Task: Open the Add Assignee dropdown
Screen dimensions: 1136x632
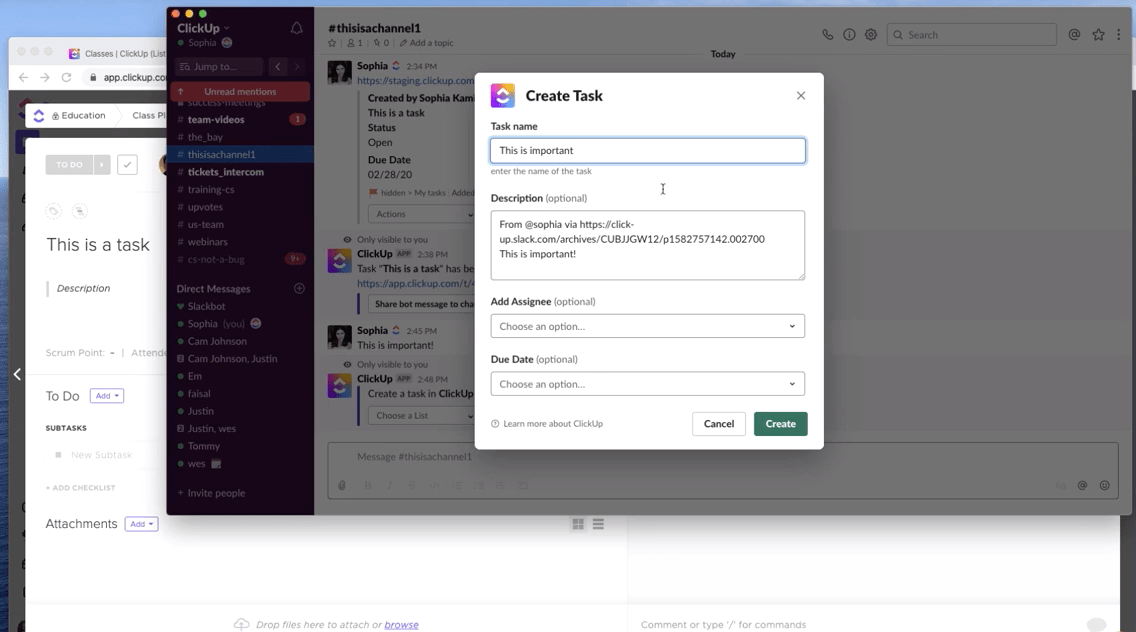Action: 648,326
